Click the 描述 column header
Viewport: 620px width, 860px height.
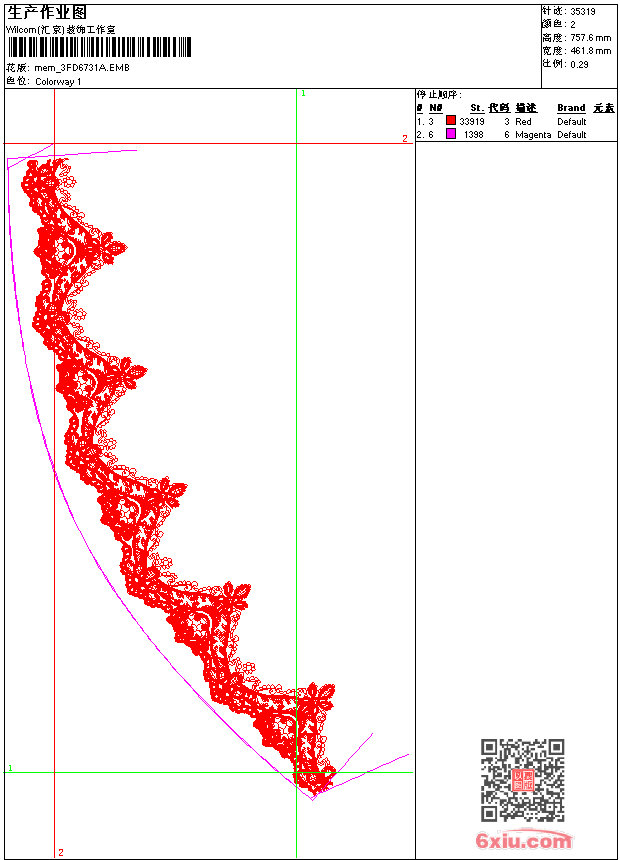coord(526,108)
